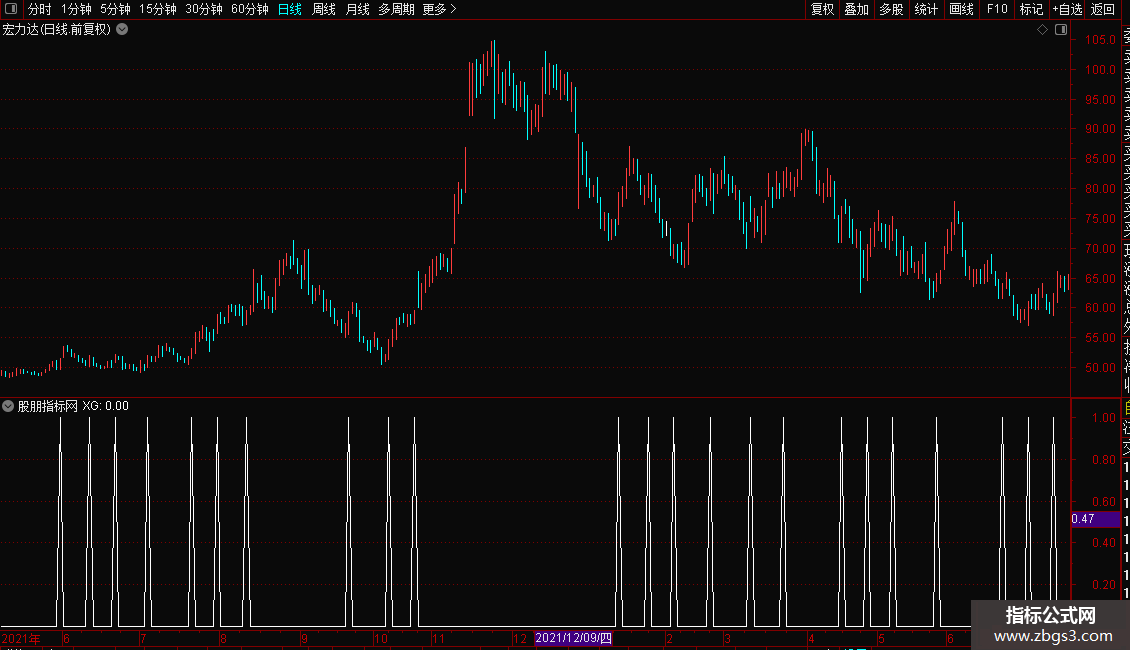Image resolution: width=1130 pixels, height=650 pixels.
Task: Open the 多股 multi-stock view
Action: [x=891, y=9]
